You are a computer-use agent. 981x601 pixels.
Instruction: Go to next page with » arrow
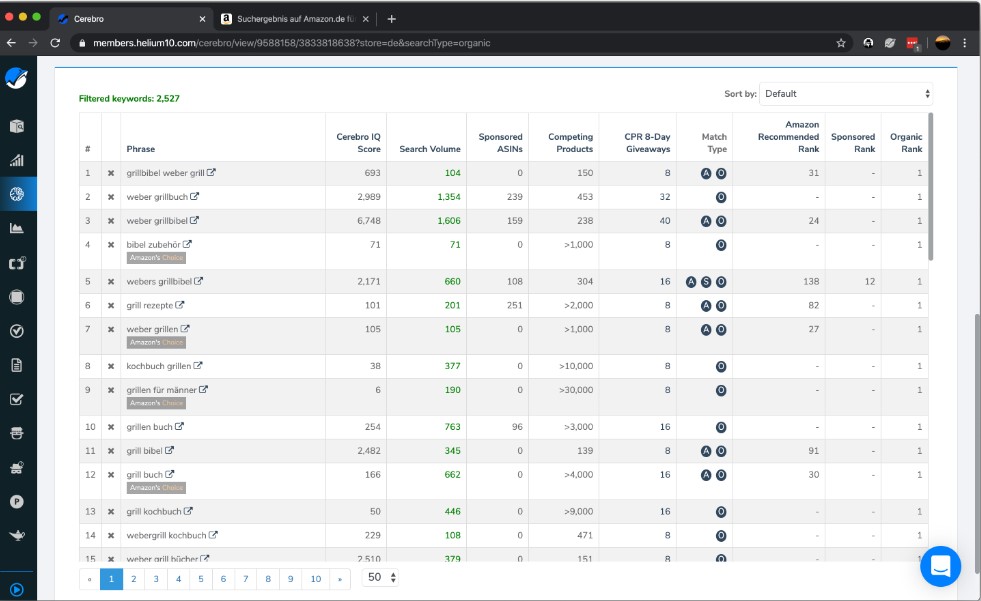tap(338, 579)
